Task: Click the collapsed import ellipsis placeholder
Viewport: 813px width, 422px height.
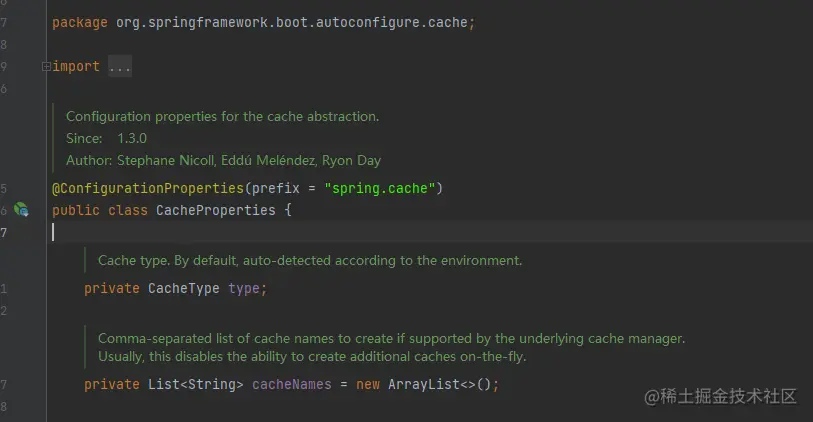Action: click(x=119, y=67)
